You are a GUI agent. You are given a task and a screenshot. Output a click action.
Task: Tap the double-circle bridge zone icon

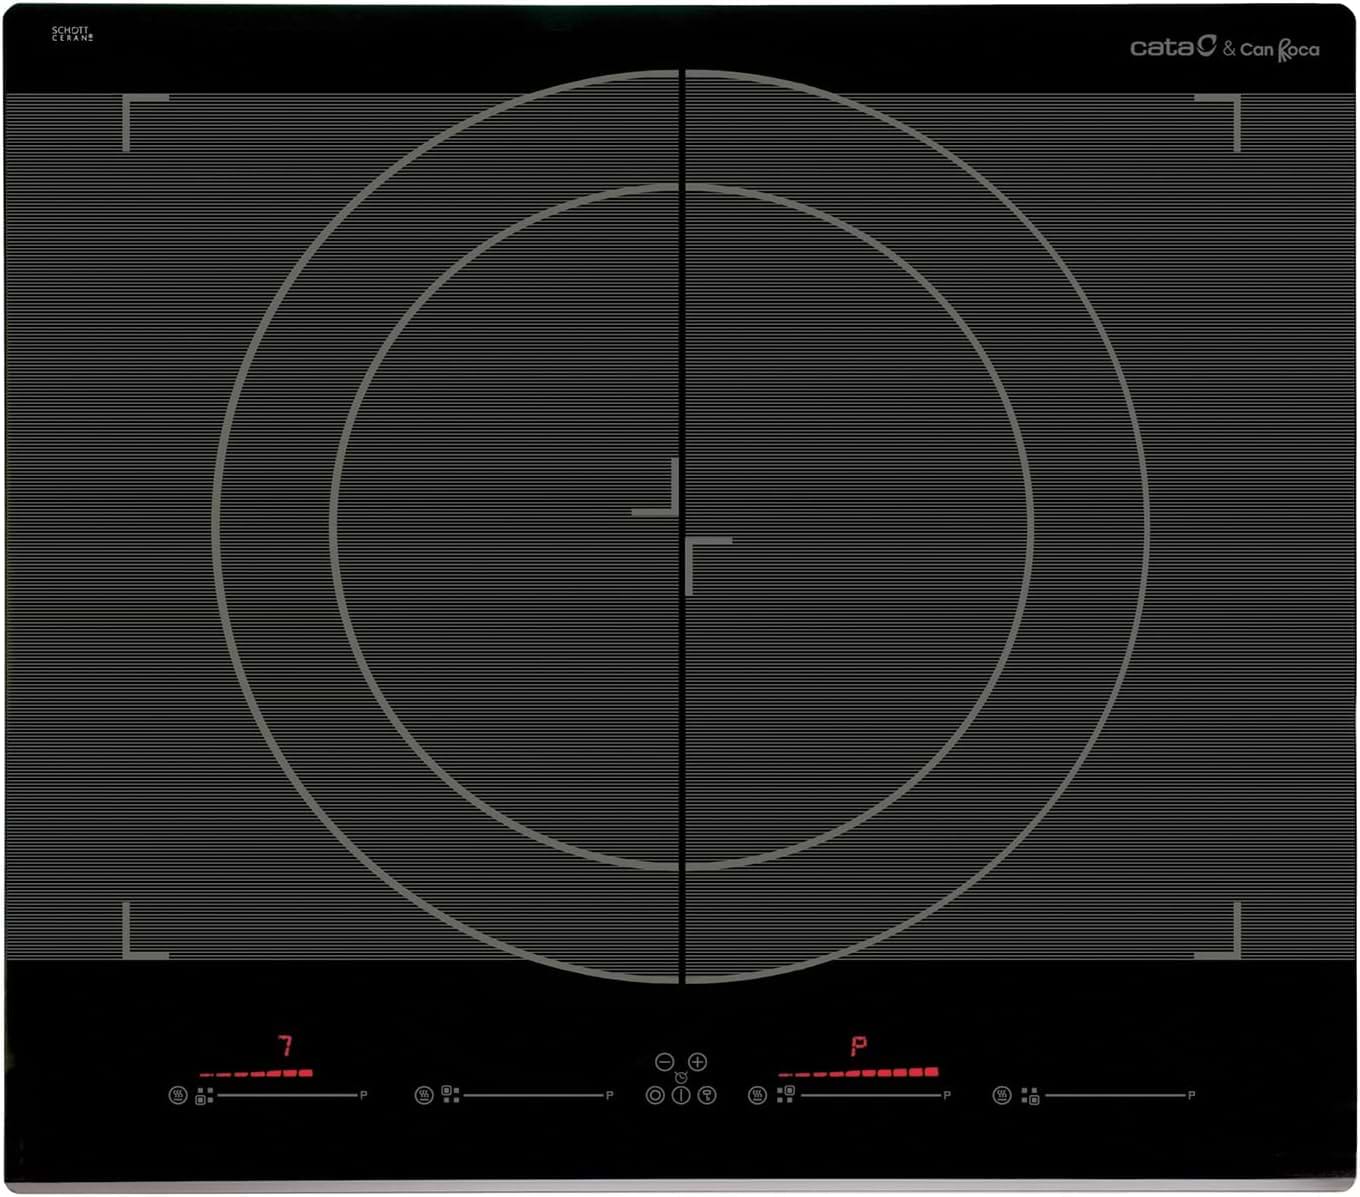[x=655, y=1095]
